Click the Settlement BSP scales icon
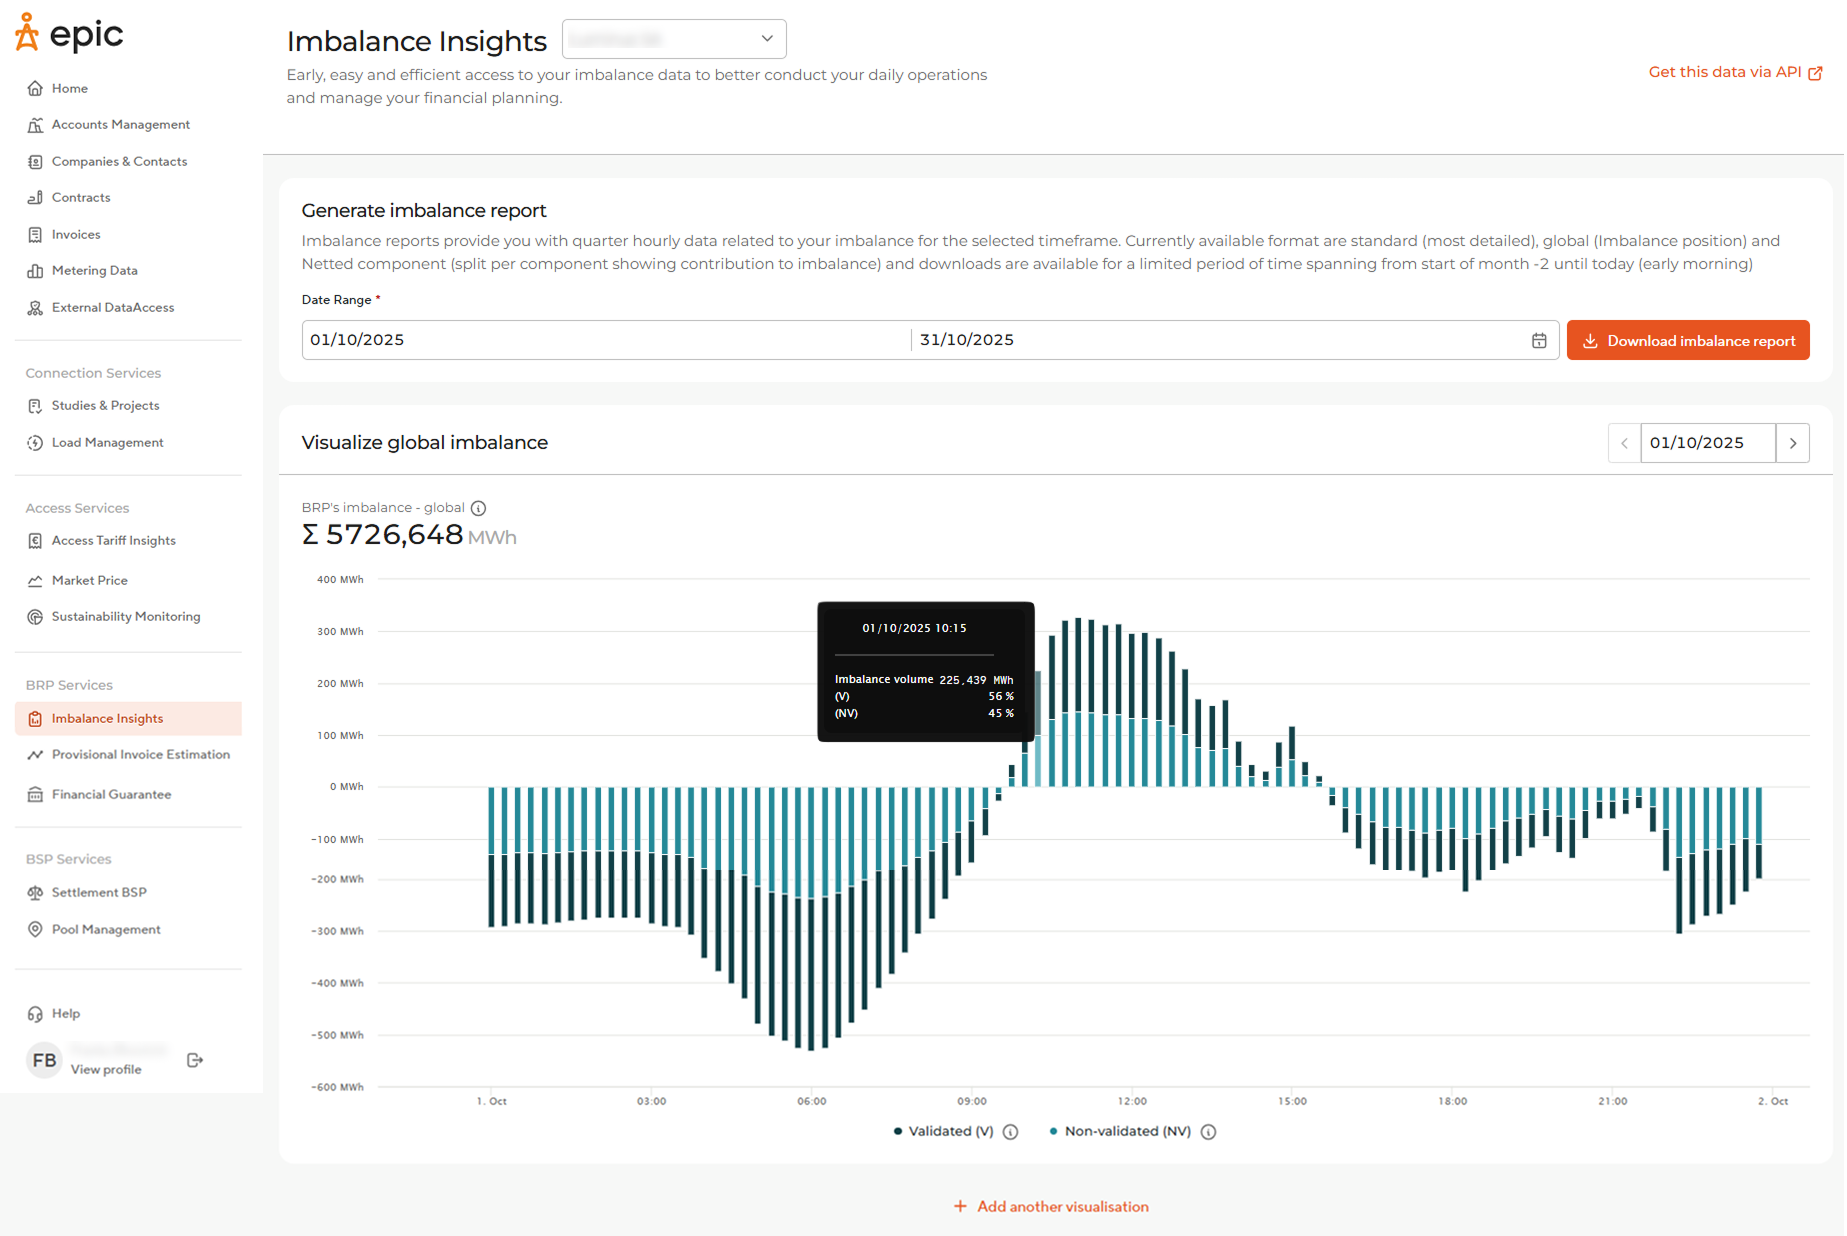The width and height of the screenshot is (1847, 1236). (x=35, y=893)
